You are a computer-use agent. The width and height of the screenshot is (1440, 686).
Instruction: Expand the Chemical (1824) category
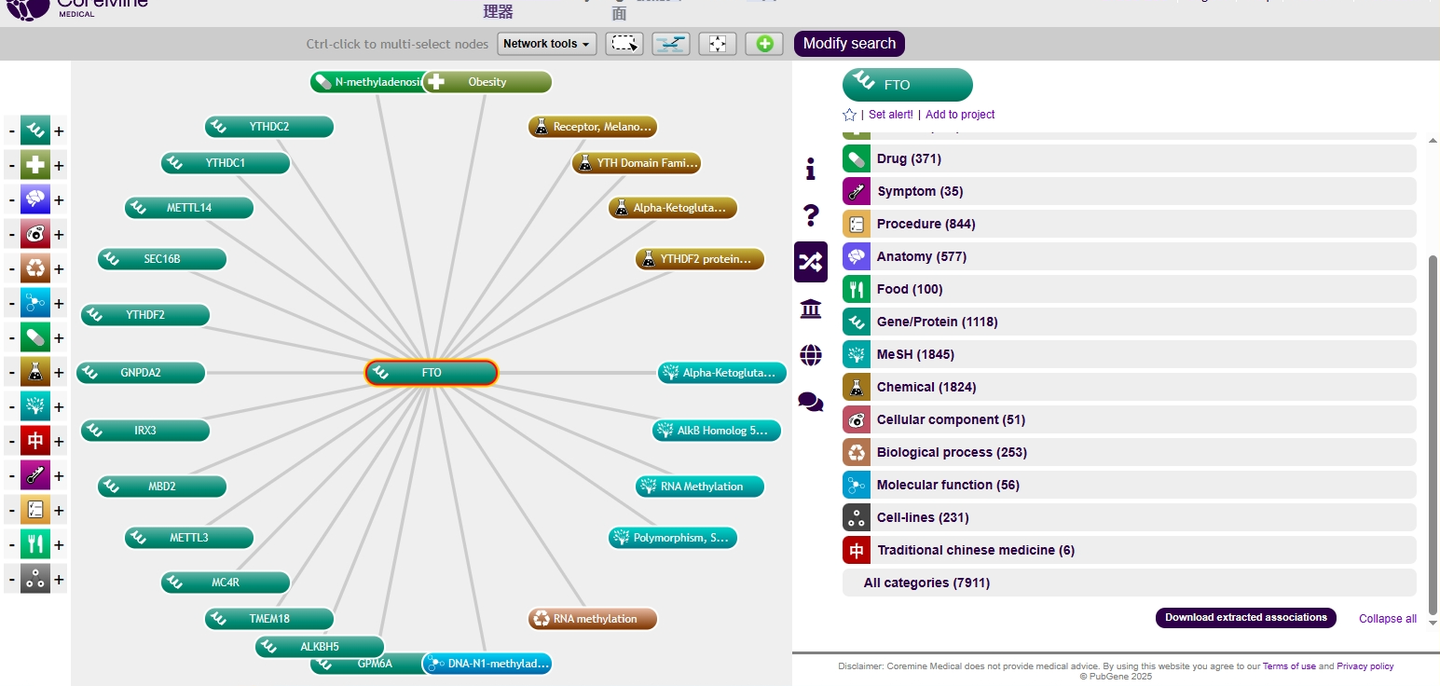pyautogui.click(x=1129, y=387)
